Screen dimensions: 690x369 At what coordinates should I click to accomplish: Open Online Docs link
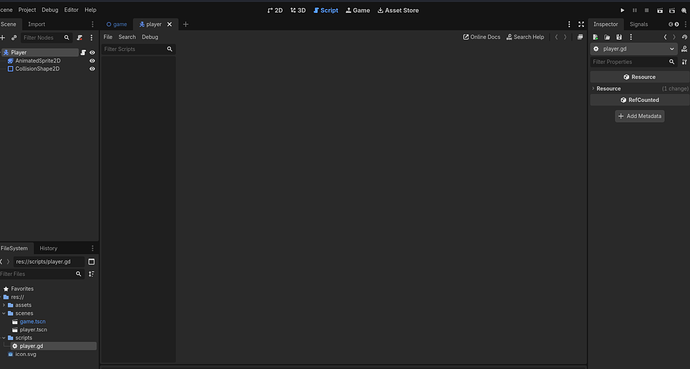point(481,37)
